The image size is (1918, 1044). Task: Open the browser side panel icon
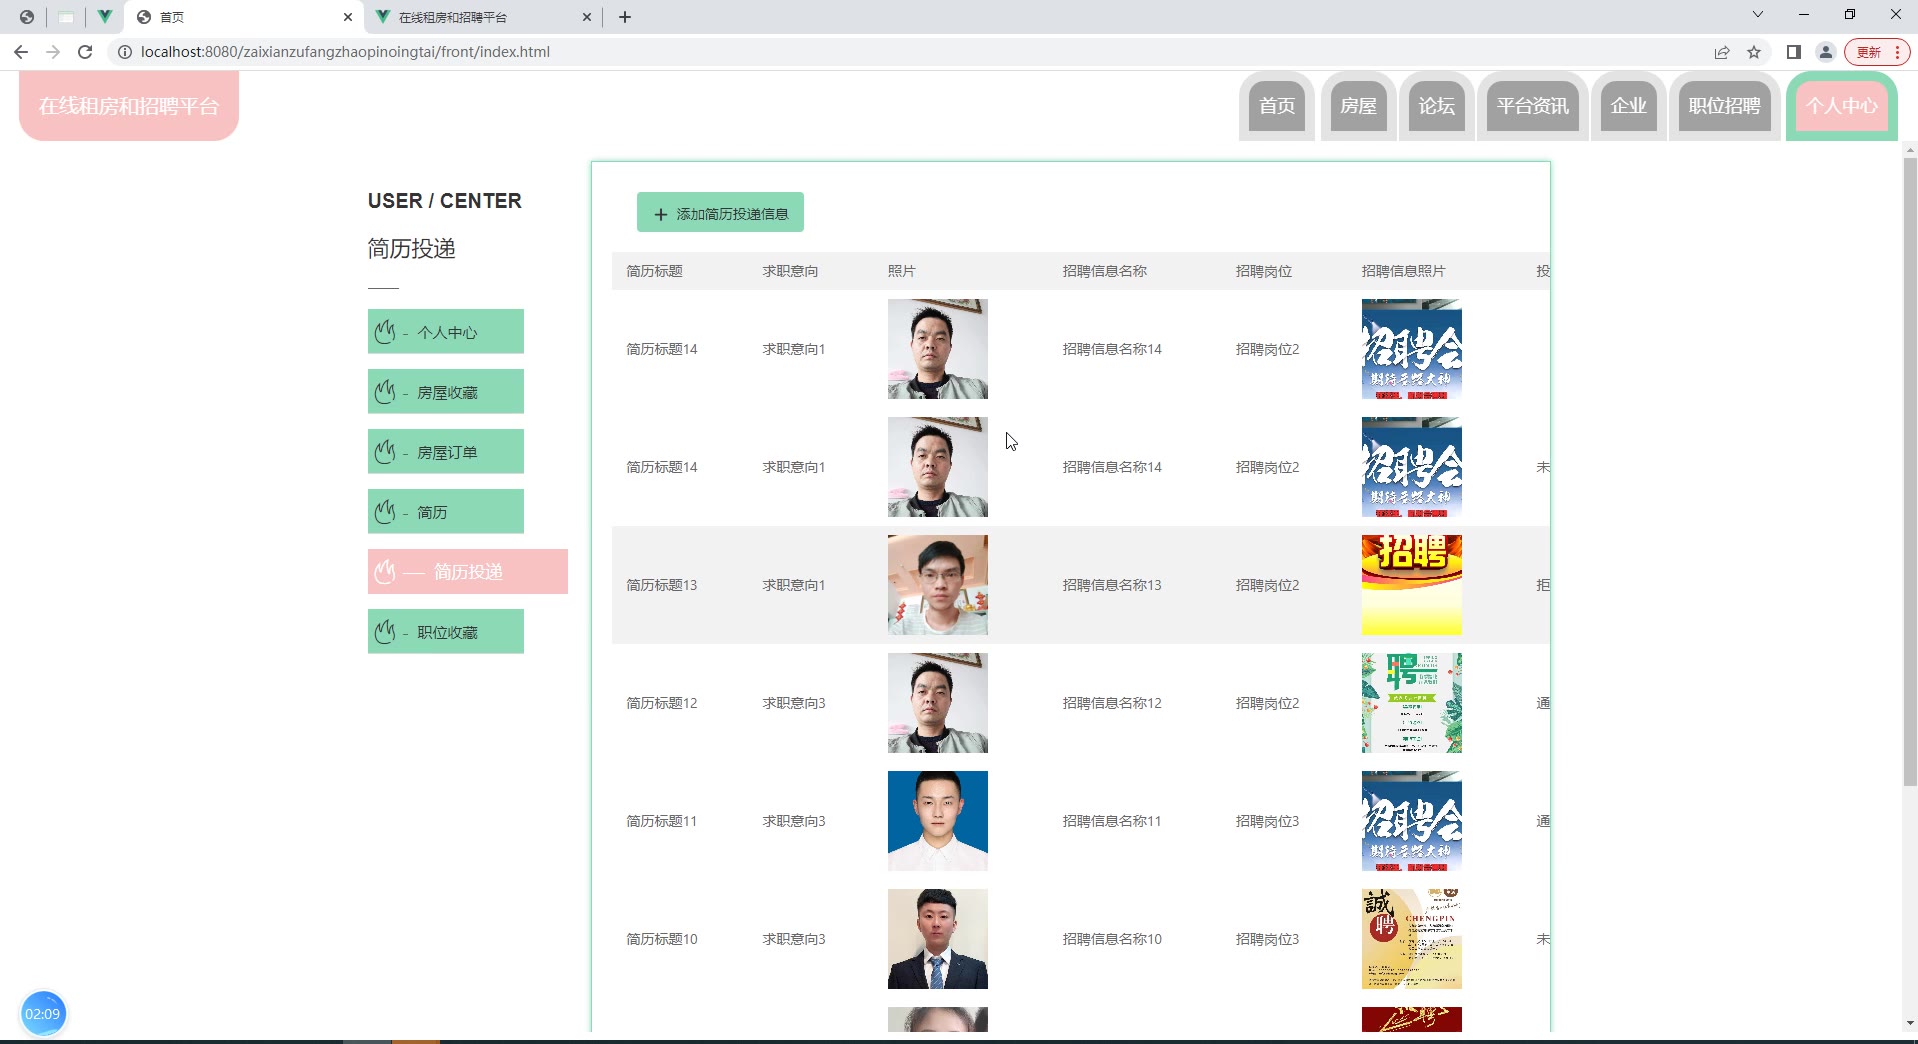[x=1794, y=52]
